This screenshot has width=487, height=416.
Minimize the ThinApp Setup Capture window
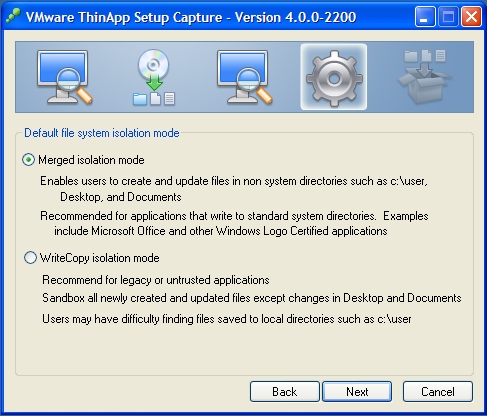[x=425, y=17]
